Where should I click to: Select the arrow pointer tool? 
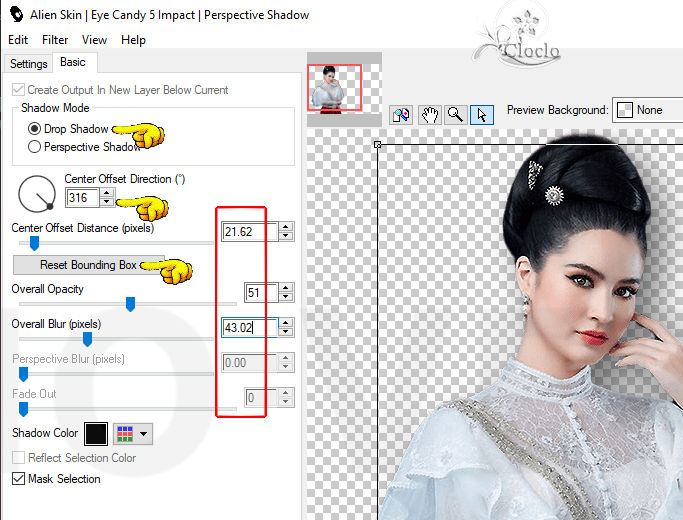pos(482,114)
